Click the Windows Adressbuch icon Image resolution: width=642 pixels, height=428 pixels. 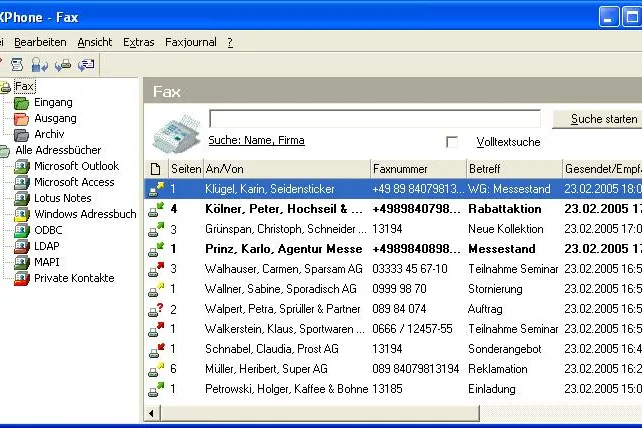coord(22,215)
